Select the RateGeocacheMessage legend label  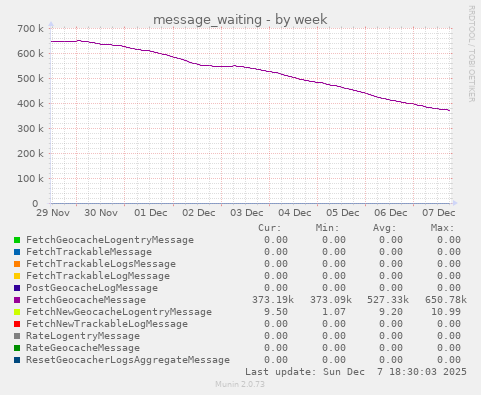83,348
